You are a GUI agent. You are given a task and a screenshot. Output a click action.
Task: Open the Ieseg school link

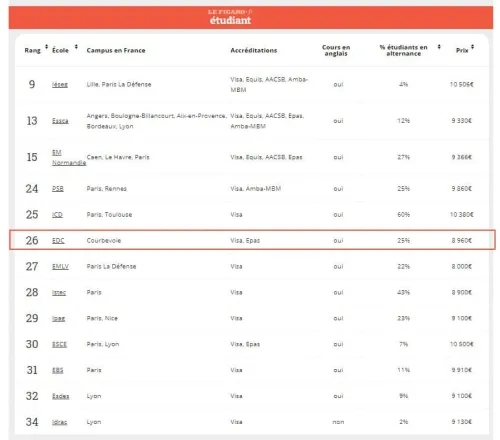[60, 85]
